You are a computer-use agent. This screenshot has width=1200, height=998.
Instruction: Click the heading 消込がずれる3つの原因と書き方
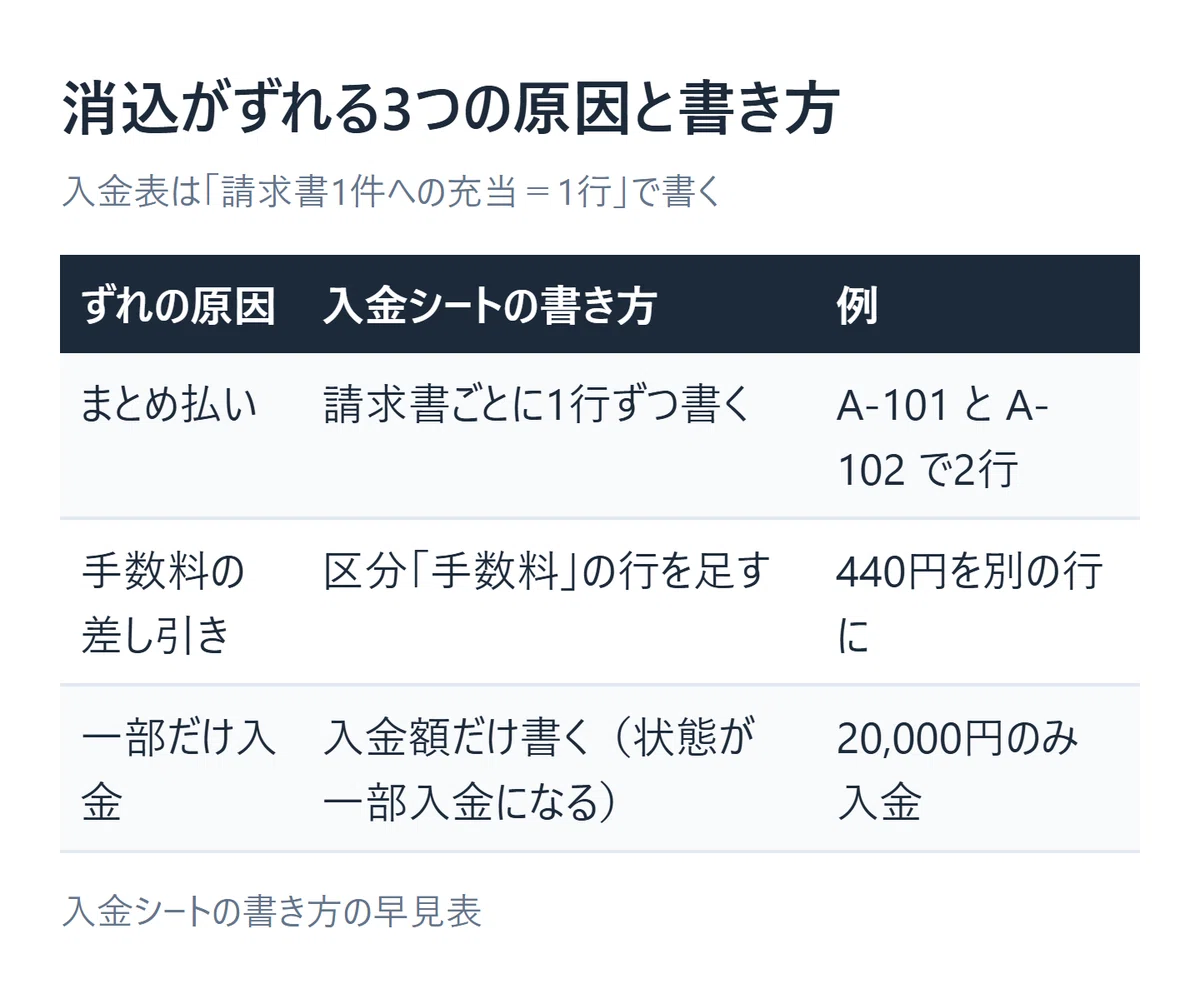pos(449,112)
